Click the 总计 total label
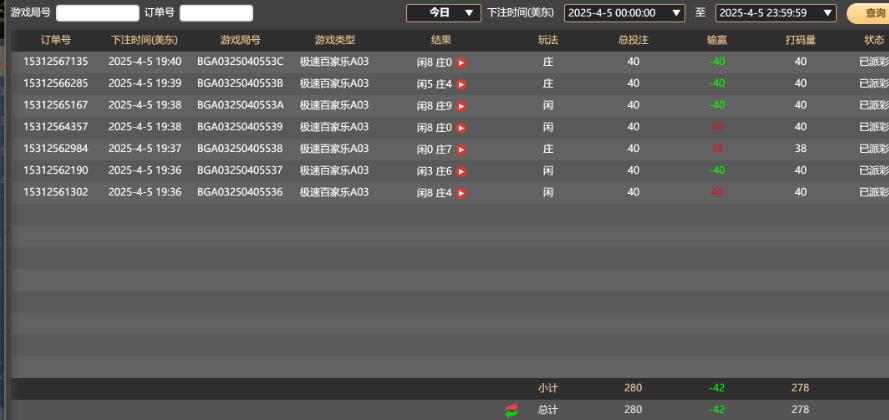The width and height of the screenshot is (889, 420). tap(548, 410)
